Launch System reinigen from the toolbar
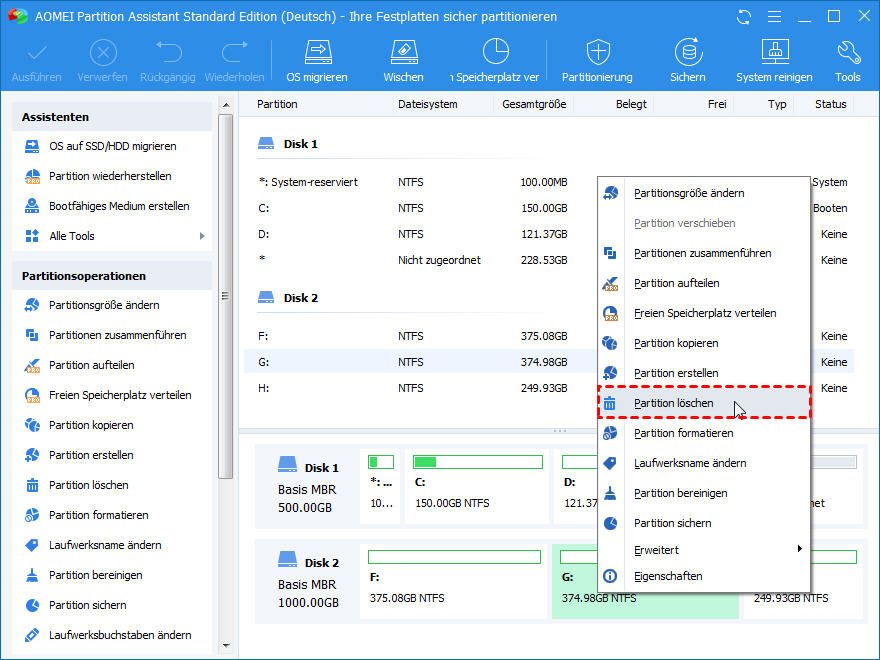880x660 pixels. (x=775, y=60)
